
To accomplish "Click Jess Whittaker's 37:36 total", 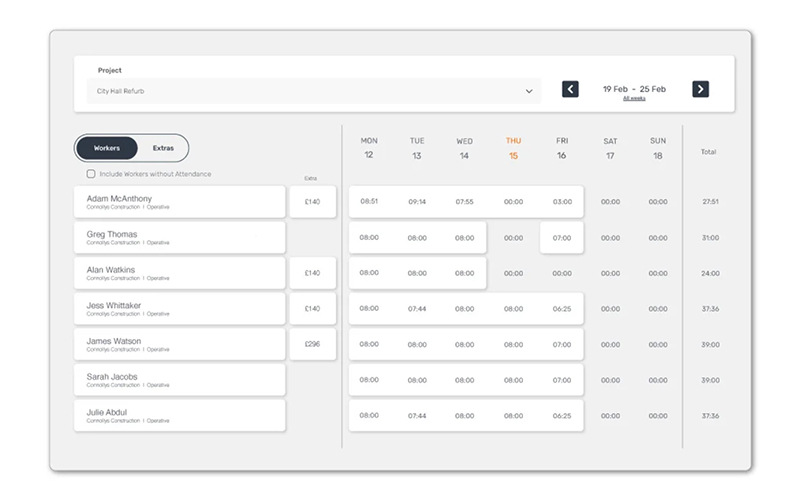I will 710,309.
